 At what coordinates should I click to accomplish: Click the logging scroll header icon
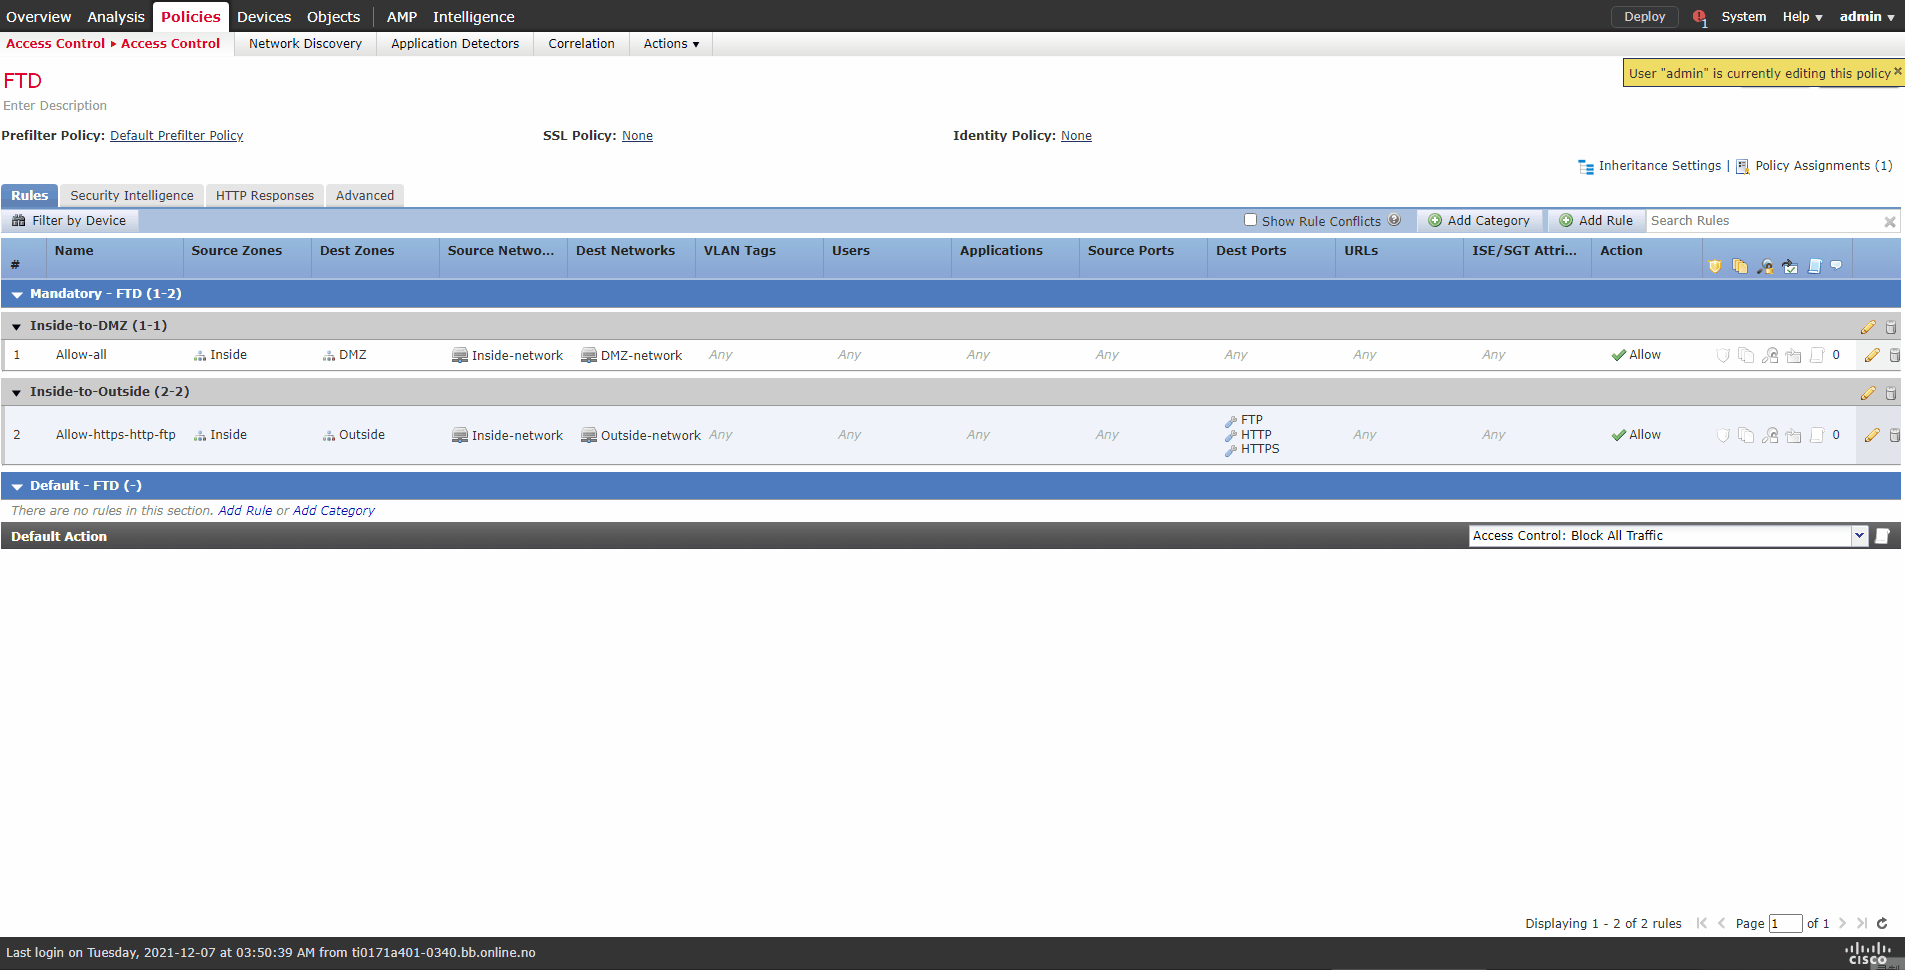[x=1814, y=266]
